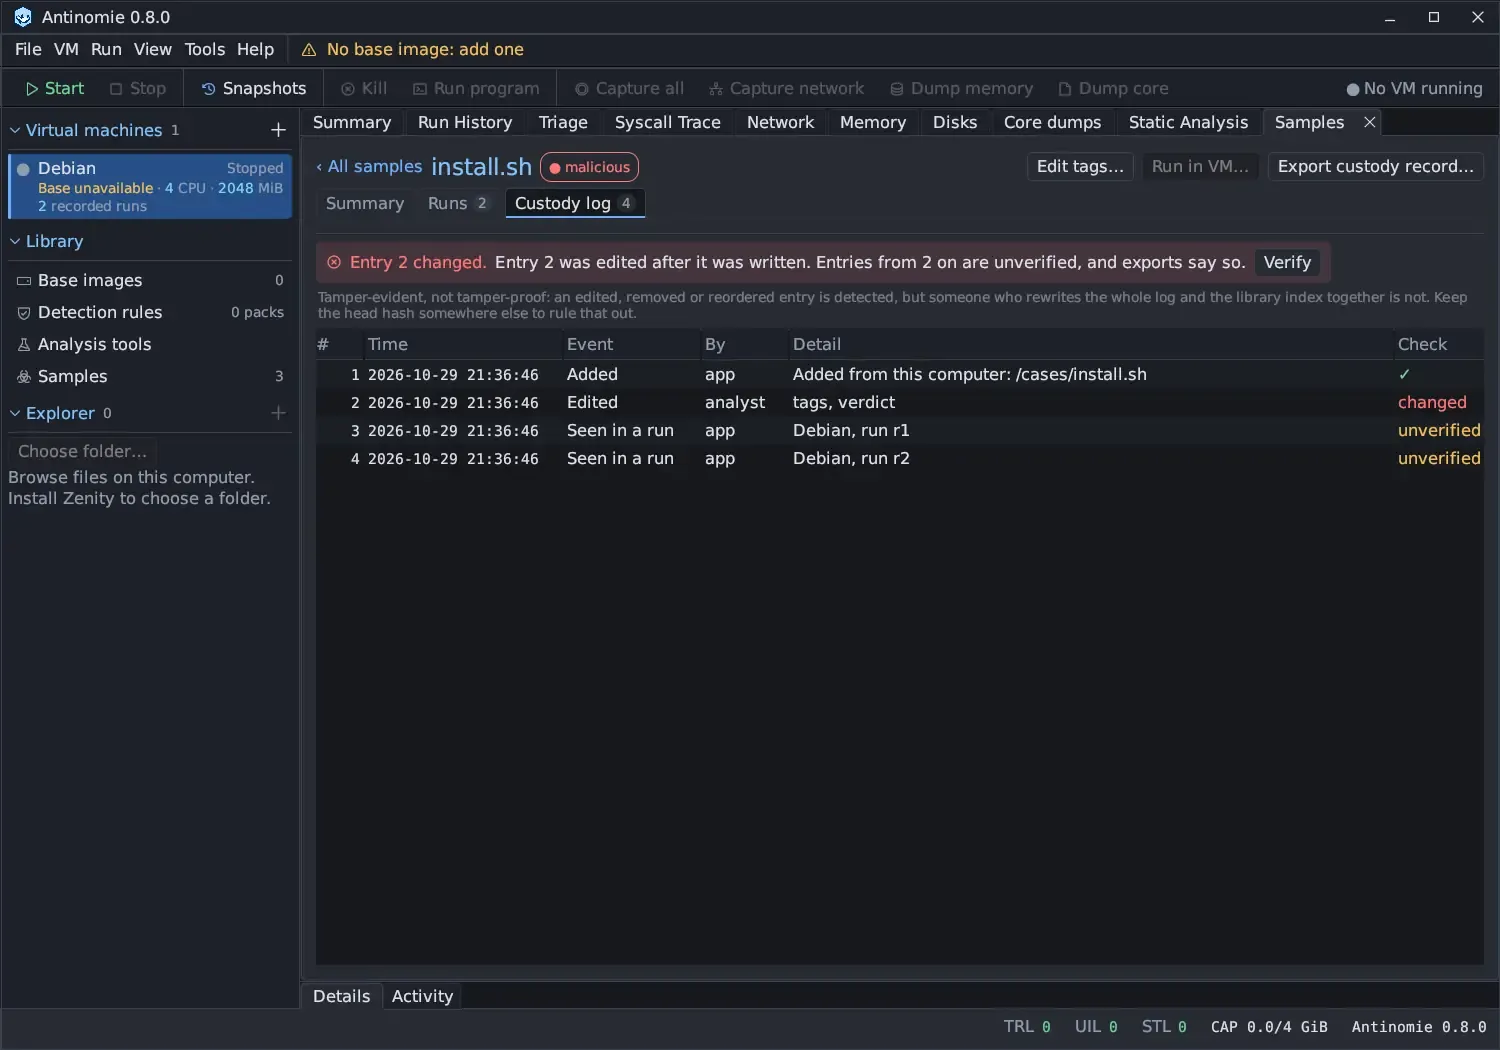
Task: Click the warning icon before No base image
Action: [x=309, y=50]
